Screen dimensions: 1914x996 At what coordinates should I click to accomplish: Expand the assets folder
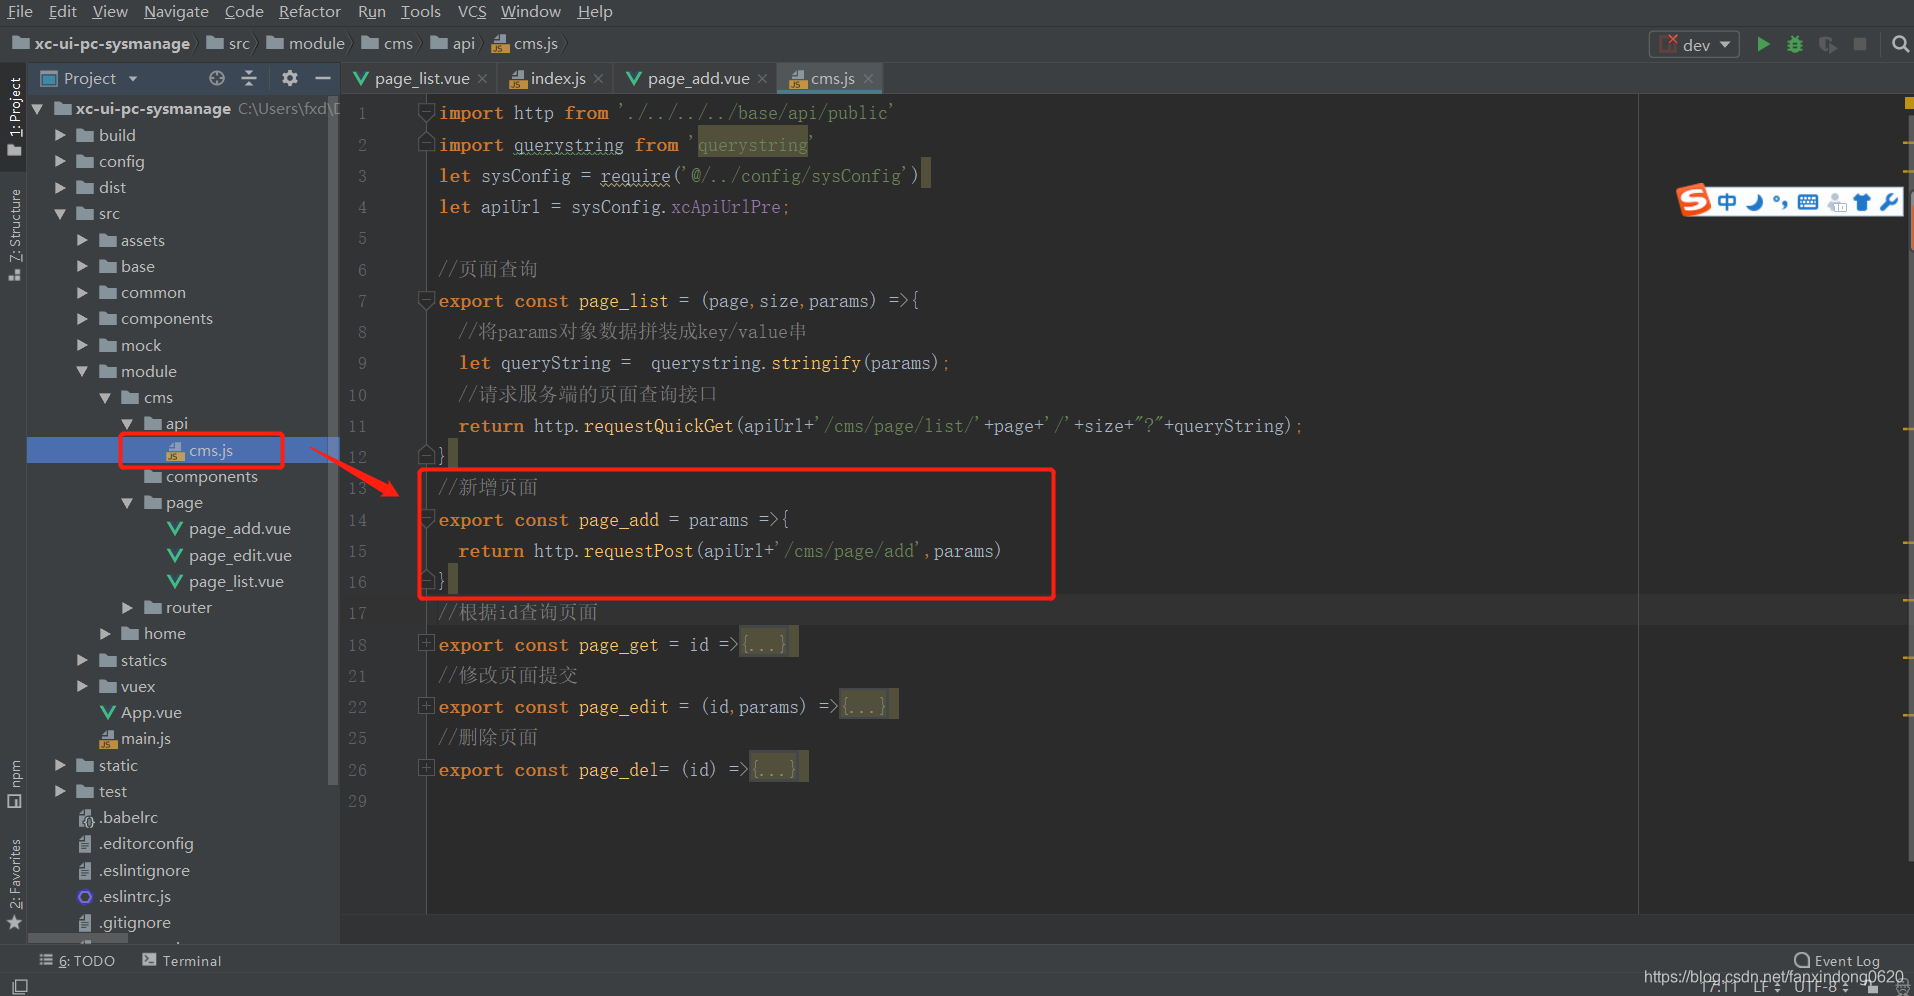pos(82,240)
